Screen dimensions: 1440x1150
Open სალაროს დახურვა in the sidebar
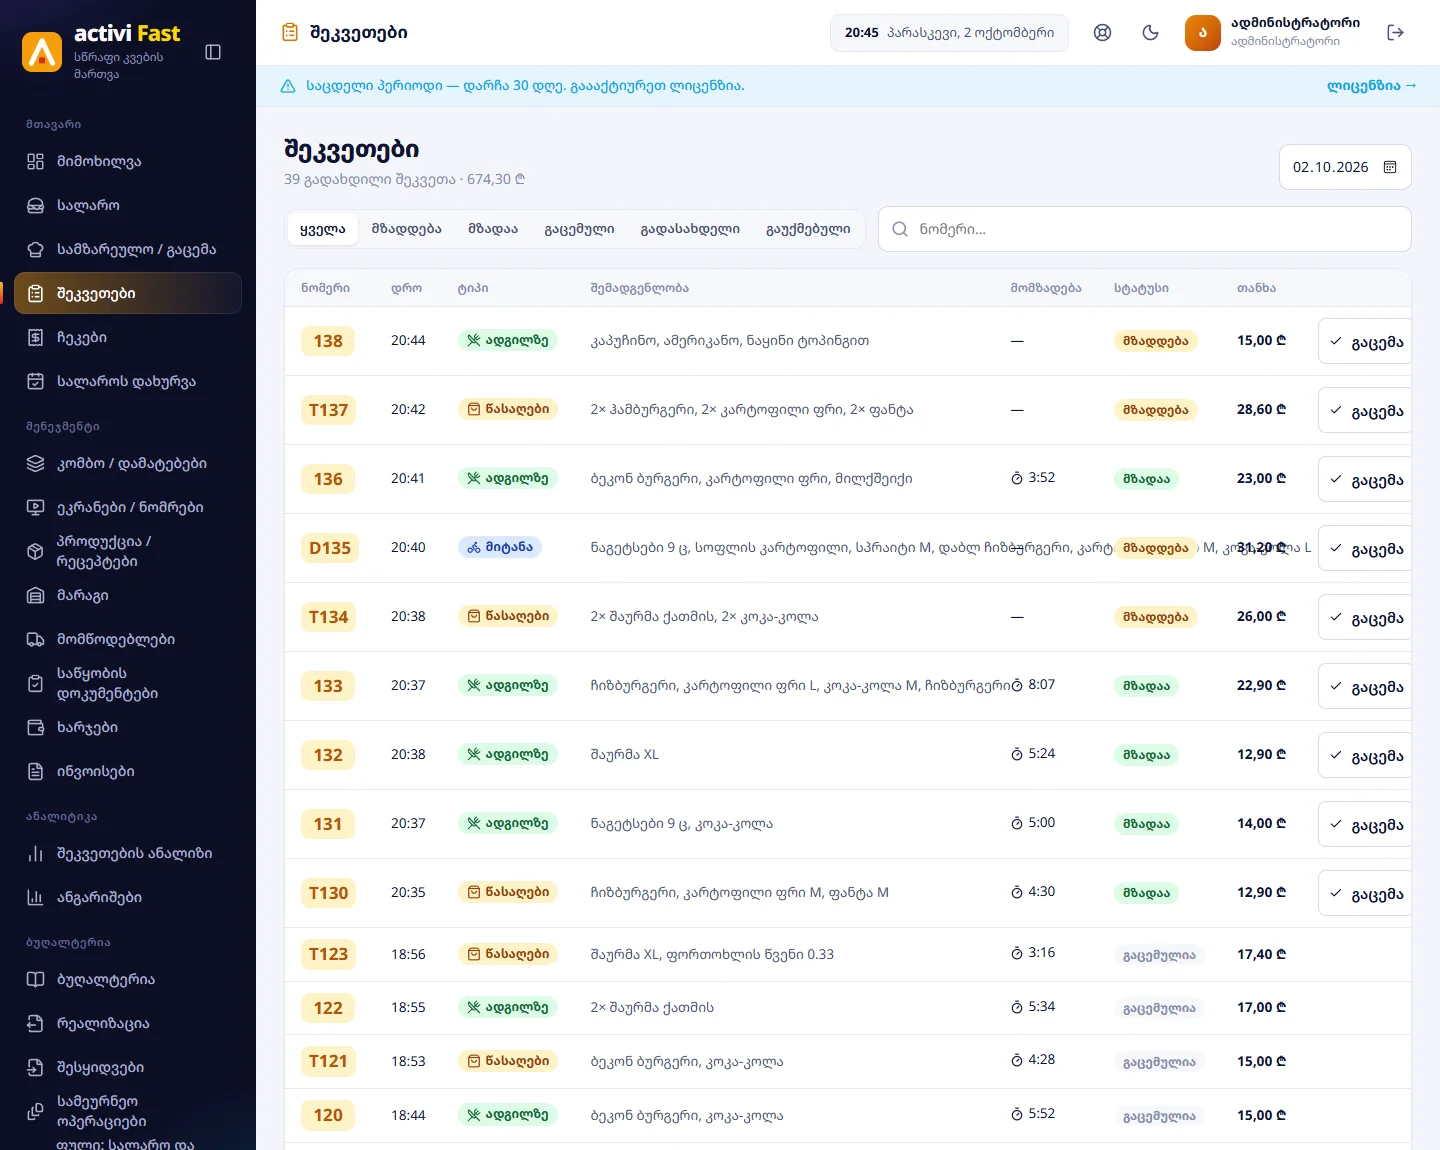pyautogui.click(x=128, y=381)
